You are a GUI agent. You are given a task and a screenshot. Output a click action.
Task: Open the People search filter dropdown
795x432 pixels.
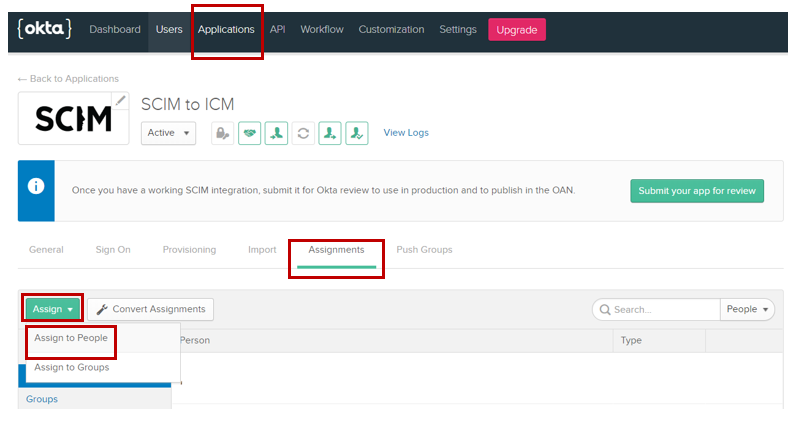[x=747, y=309]
